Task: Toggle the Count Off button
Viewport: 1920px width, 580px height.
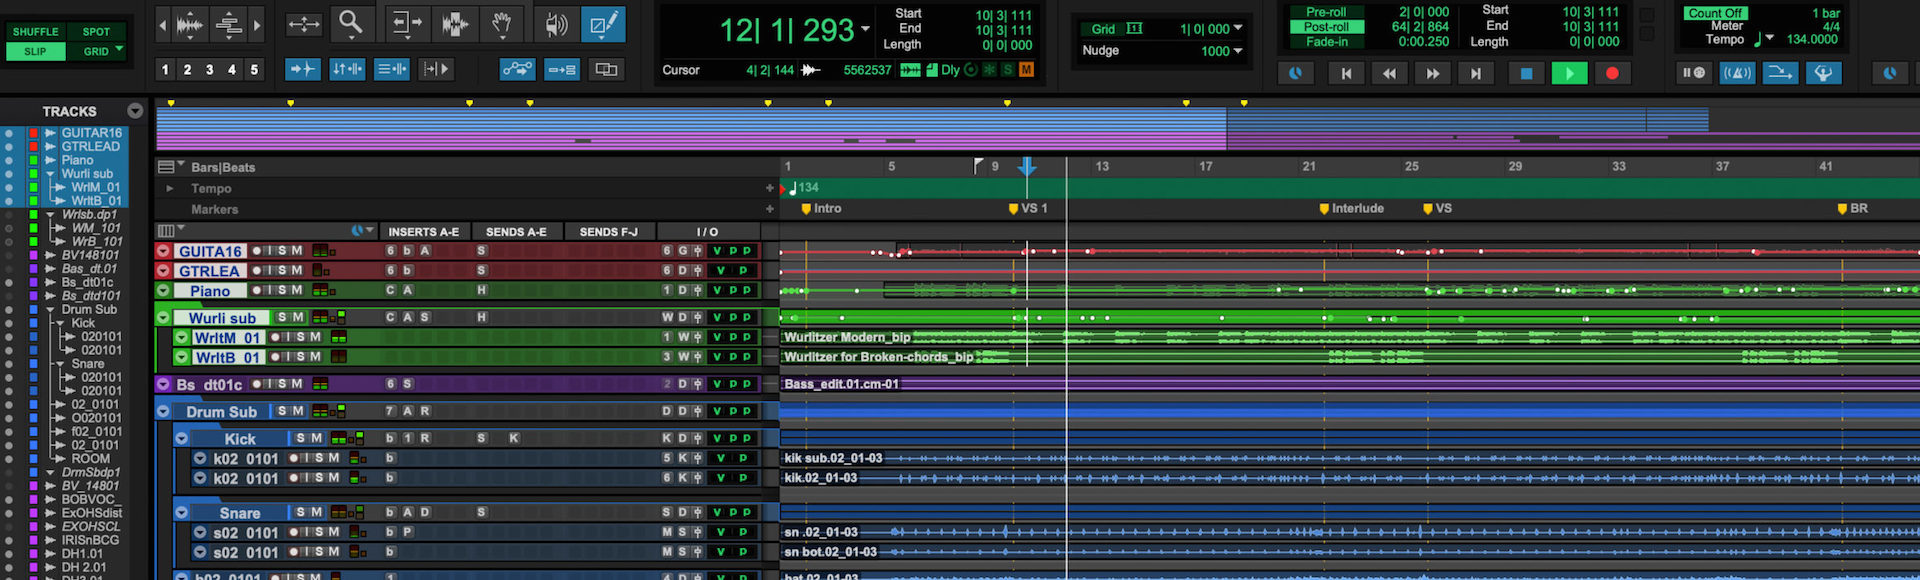Action: point(1715,13)
